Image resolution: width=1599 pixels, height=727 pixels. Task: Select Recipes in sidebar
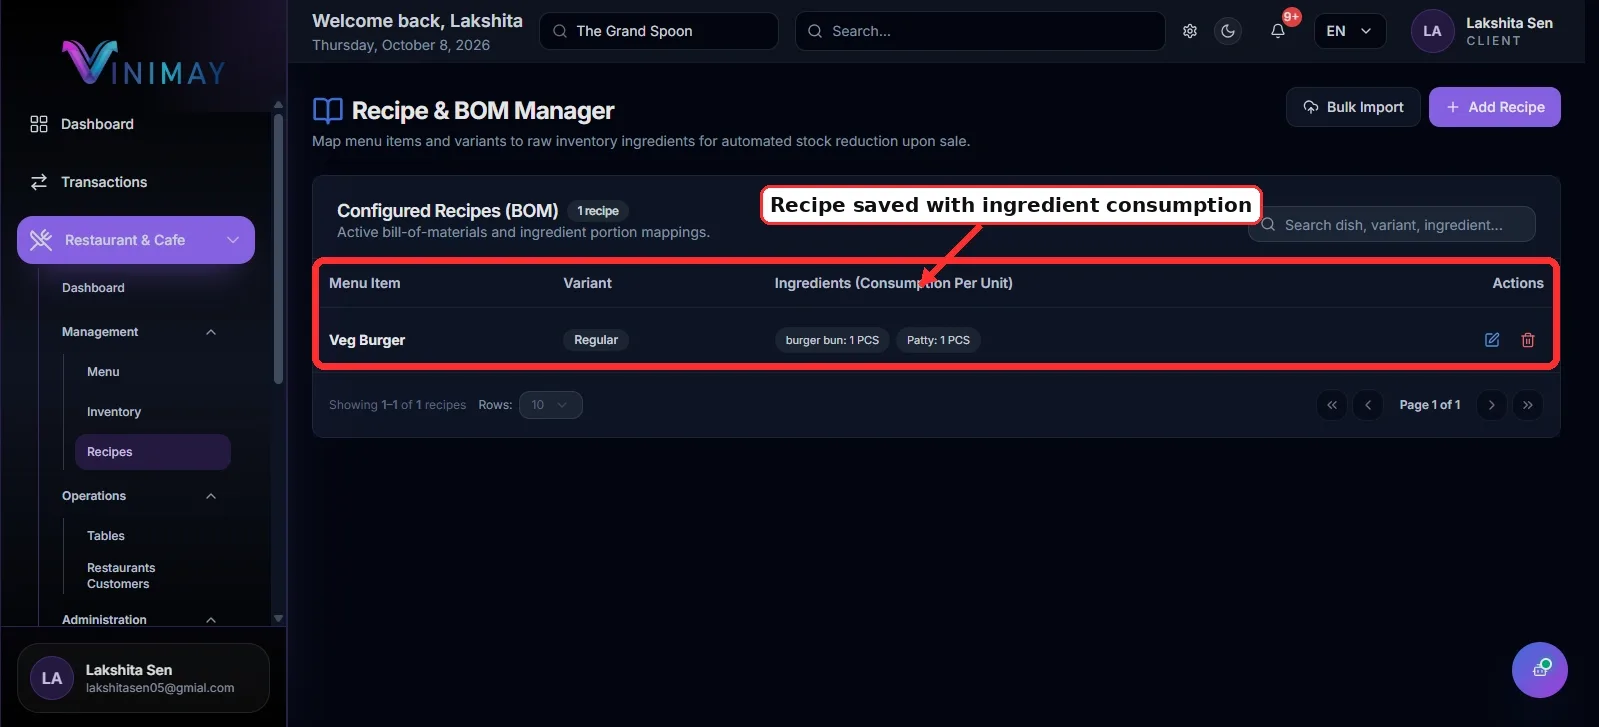tap(153, 452)
